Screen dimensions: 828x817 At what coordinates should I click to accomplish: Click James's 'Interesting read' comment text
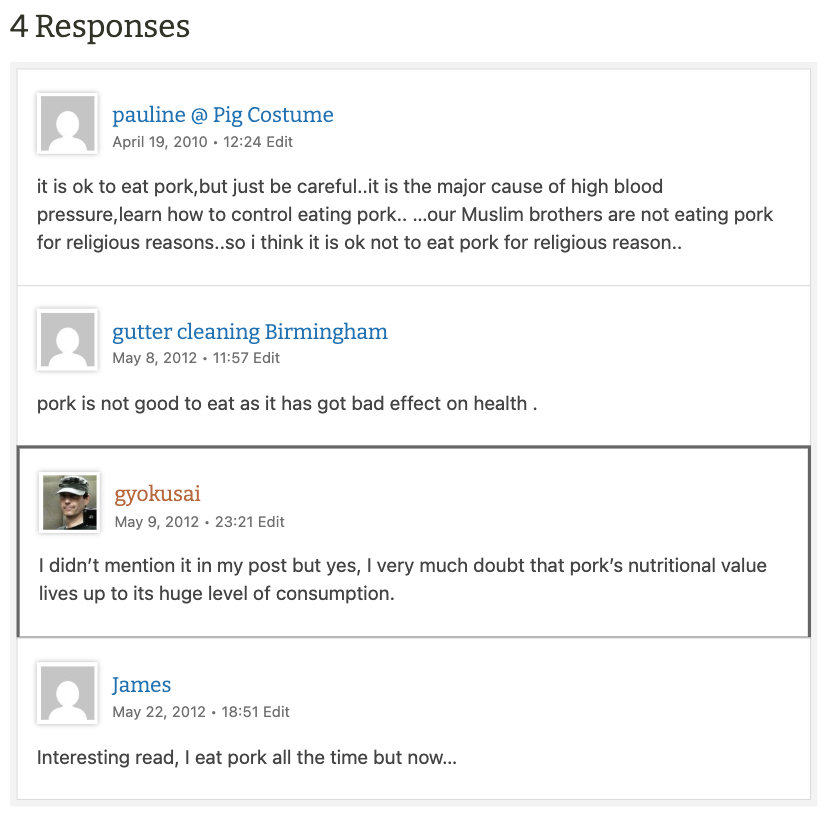246,757
